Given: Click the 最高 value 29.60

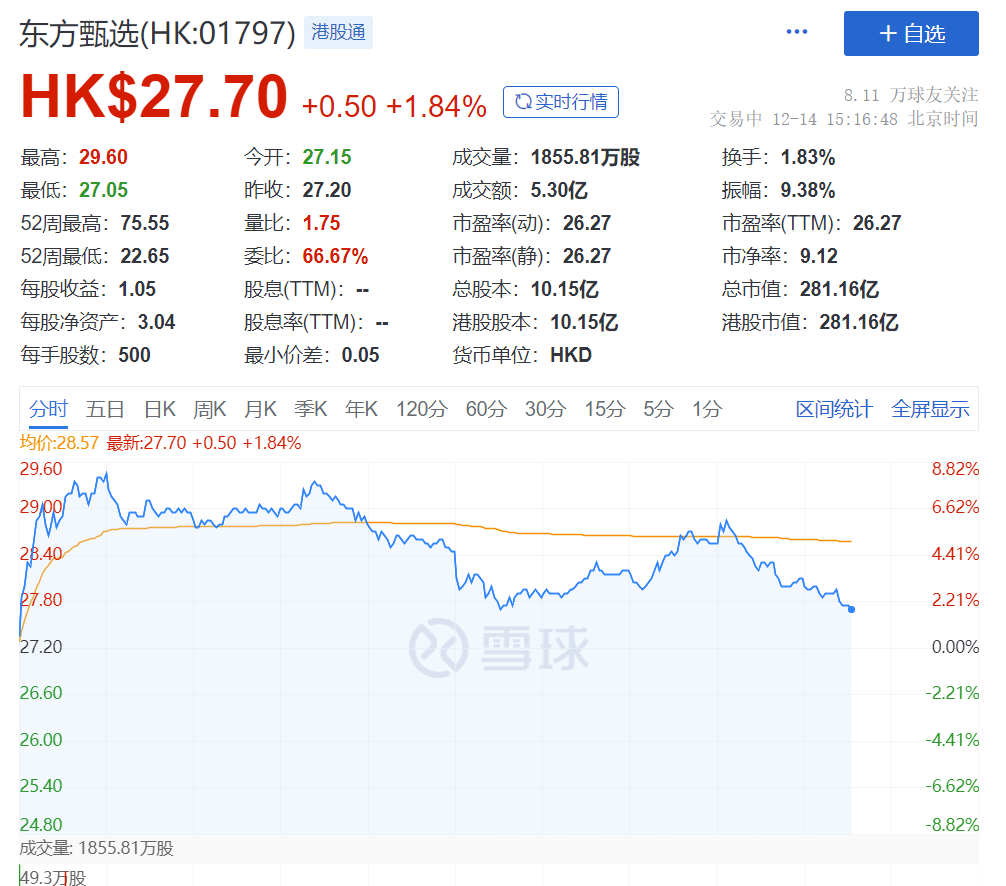Looking at the screenshot, I should pos(103,157).
